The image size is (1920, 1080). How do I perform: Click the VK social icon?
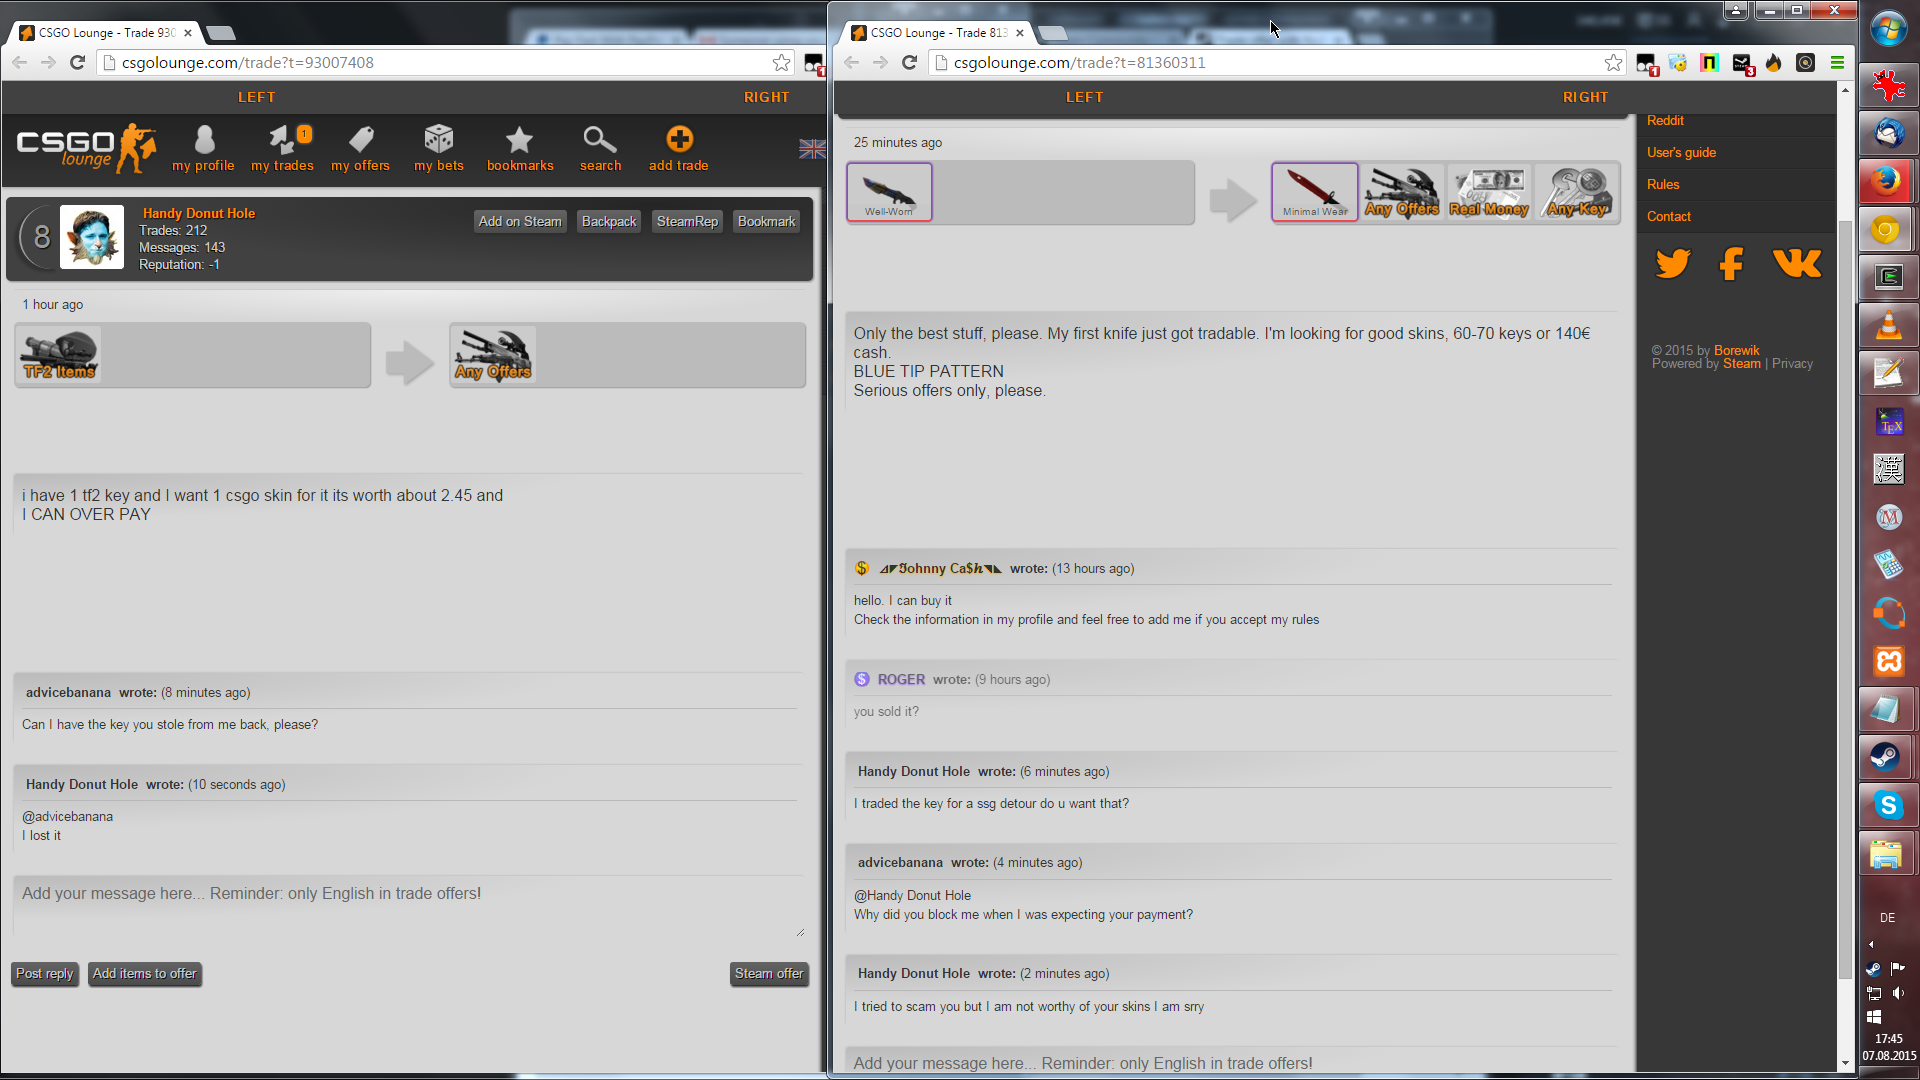tap(1797, 264)
